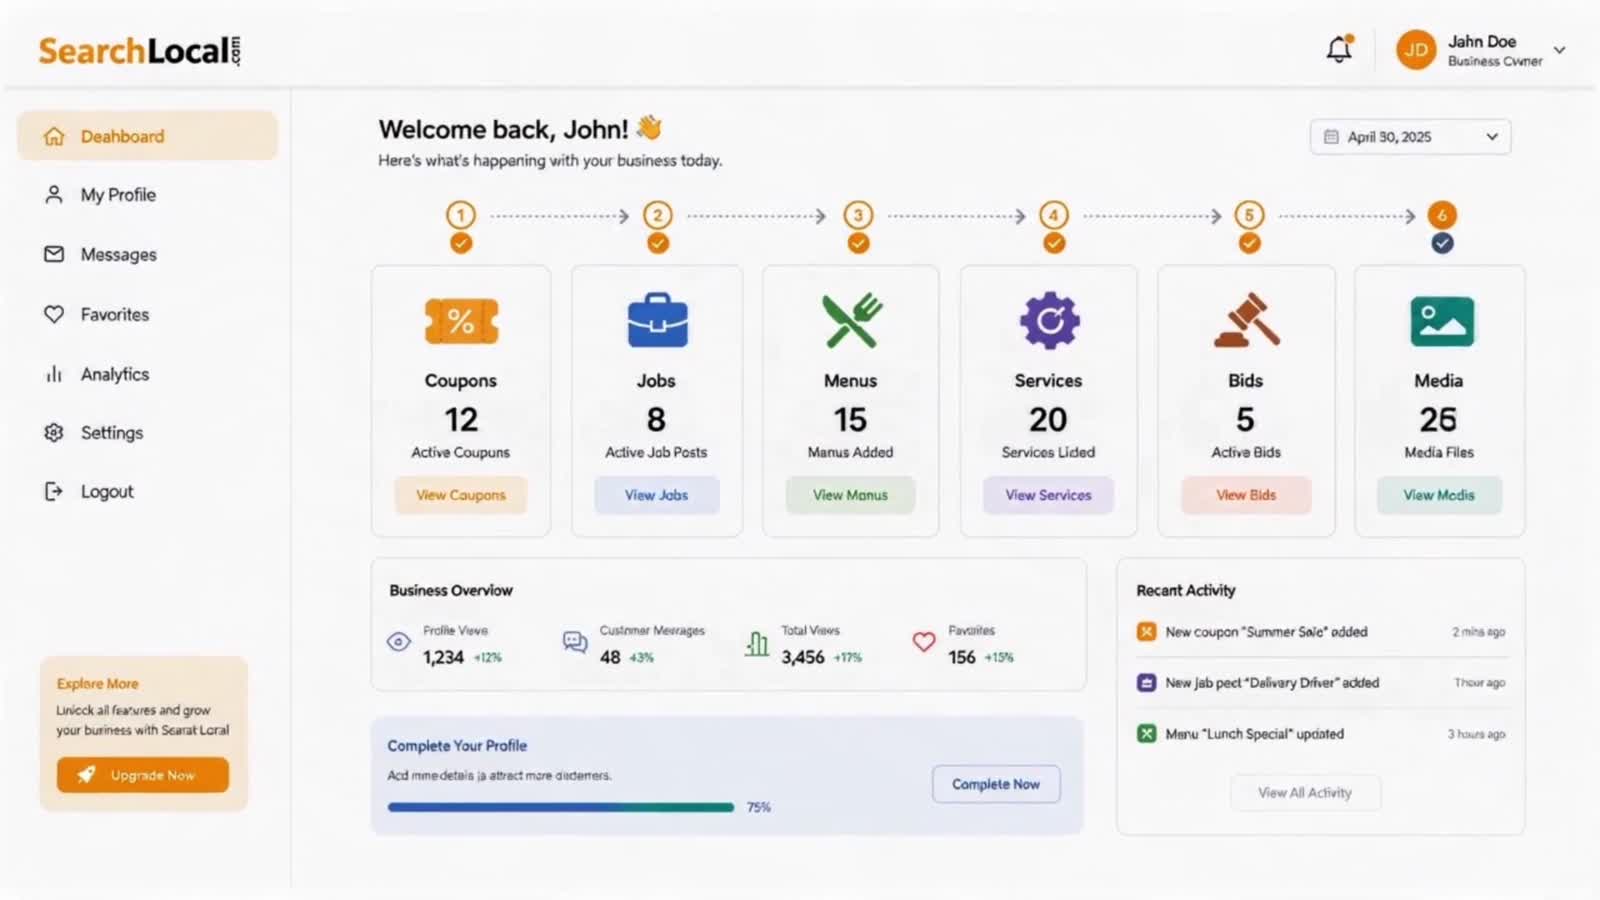
Task: Click step 3 circle above Menus
Action: pyautogui.click(x=858, y=215)
